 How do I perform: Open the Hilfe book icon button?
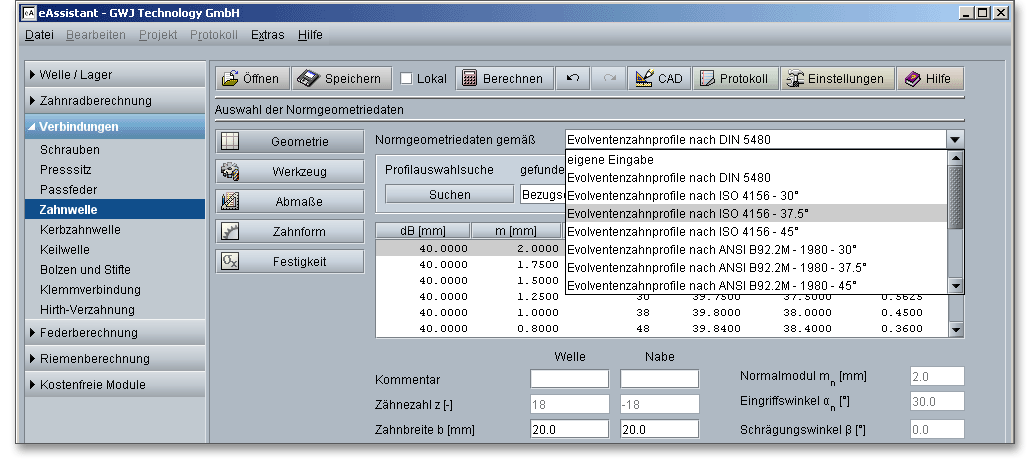pos(929,79)
